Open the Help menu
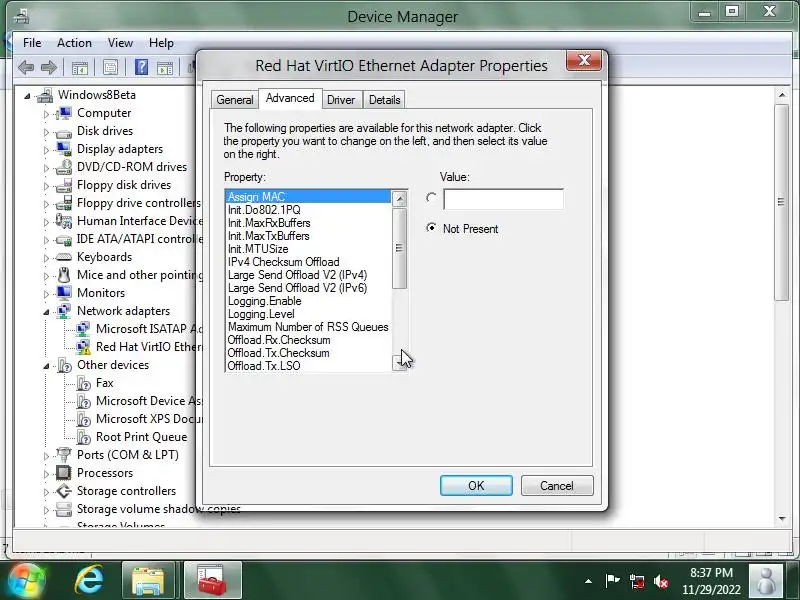The height and width of the screenshot is (600, 800). coord(161,43)
